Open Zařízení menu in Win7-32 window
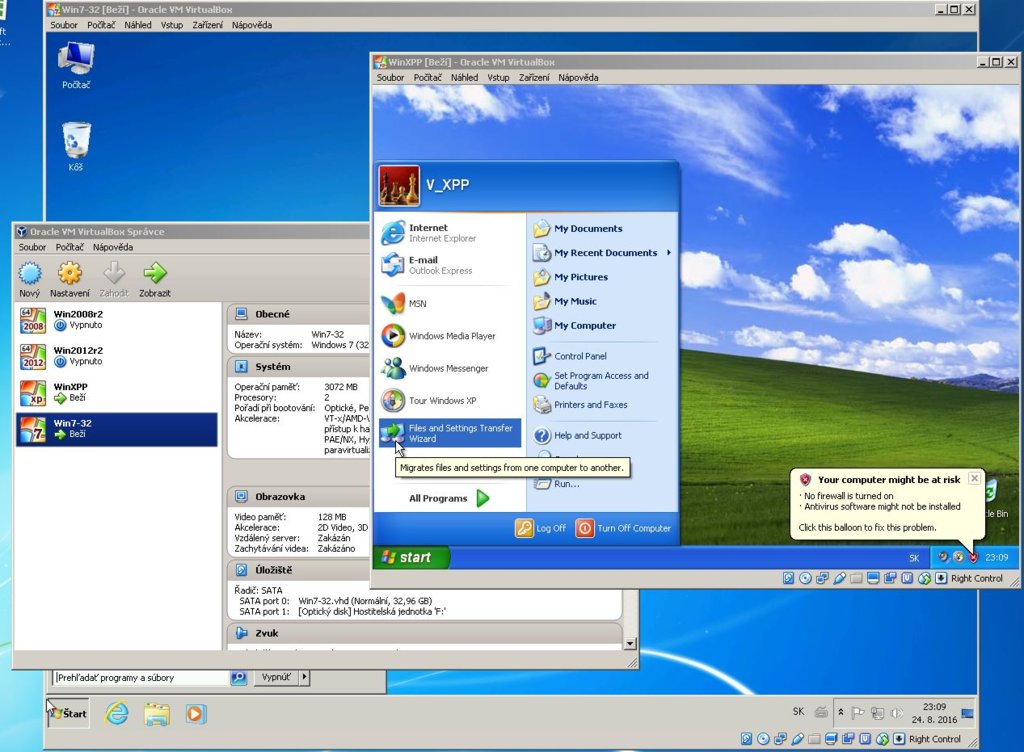1024x752 pixels. (x=207, y=25)
